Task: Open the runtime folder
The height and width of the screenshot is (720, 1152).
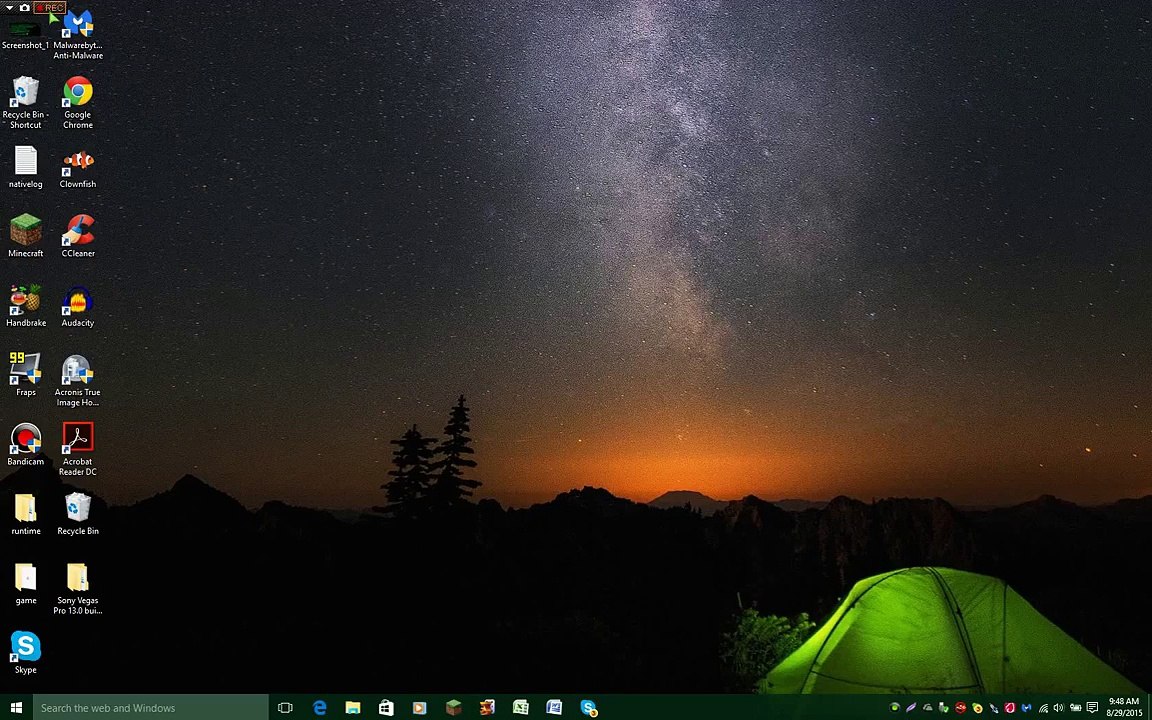Action: 26,514
